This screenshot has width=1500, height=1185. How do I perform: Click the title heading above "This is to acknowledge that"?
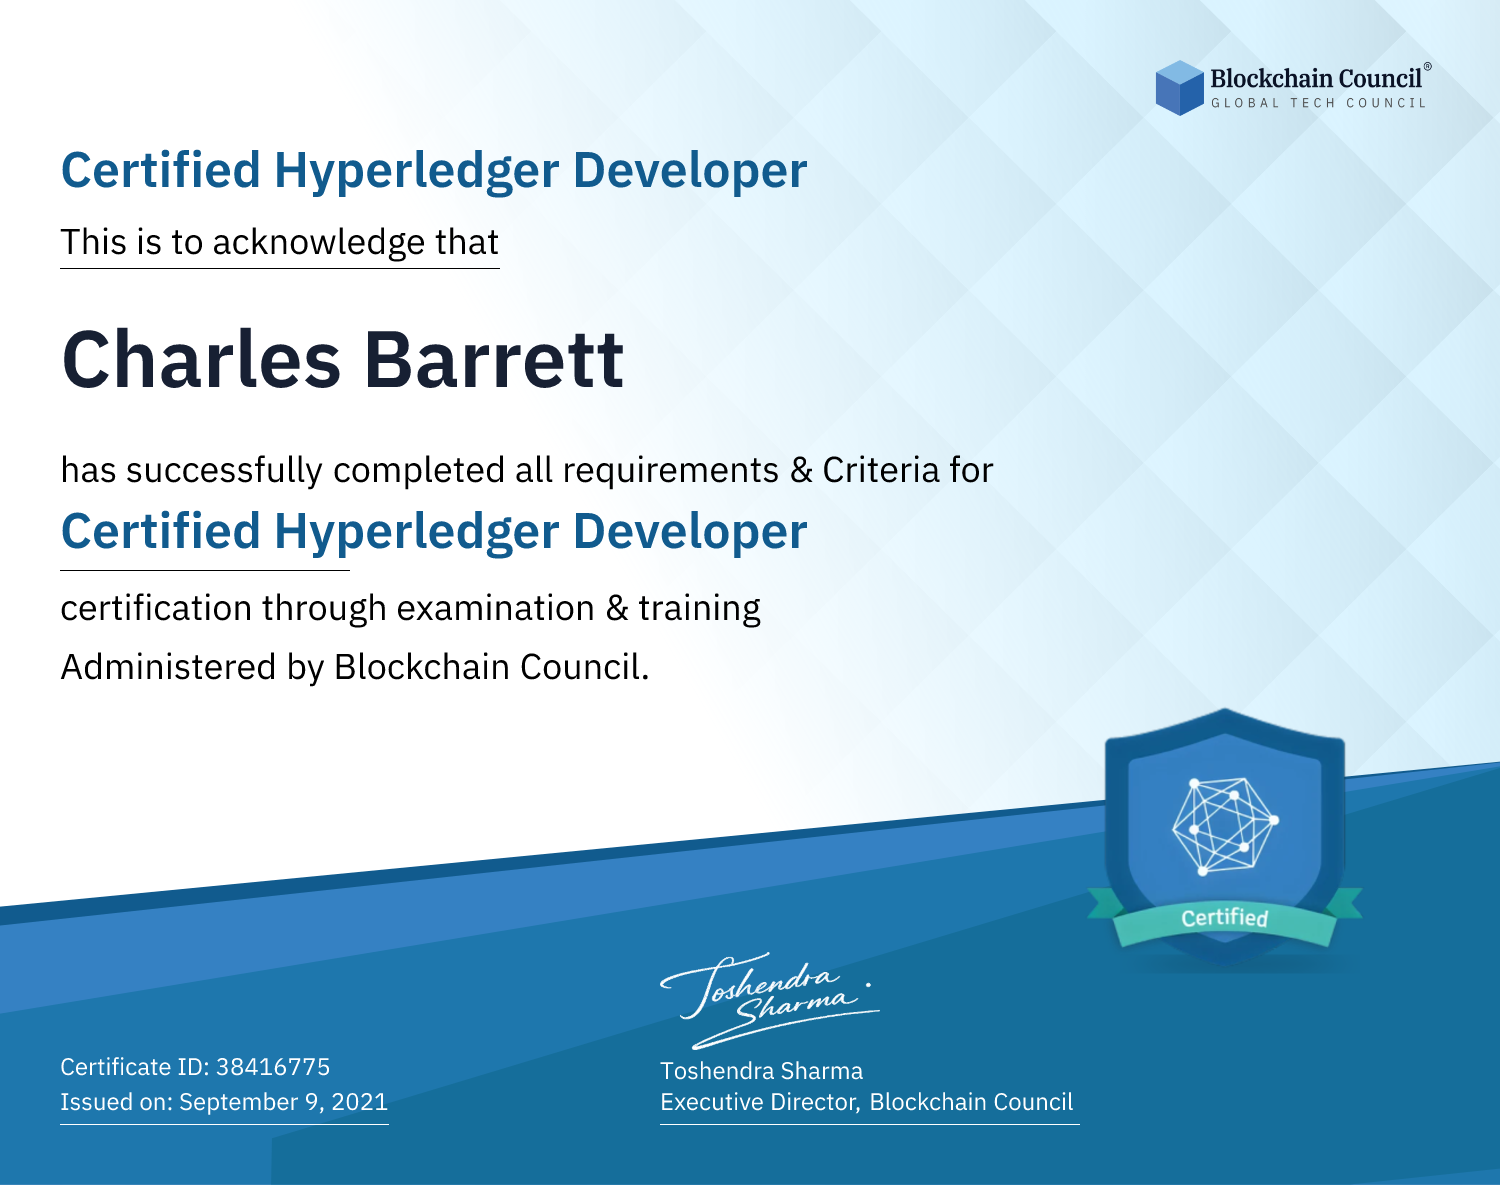click(x=434, y=170)
